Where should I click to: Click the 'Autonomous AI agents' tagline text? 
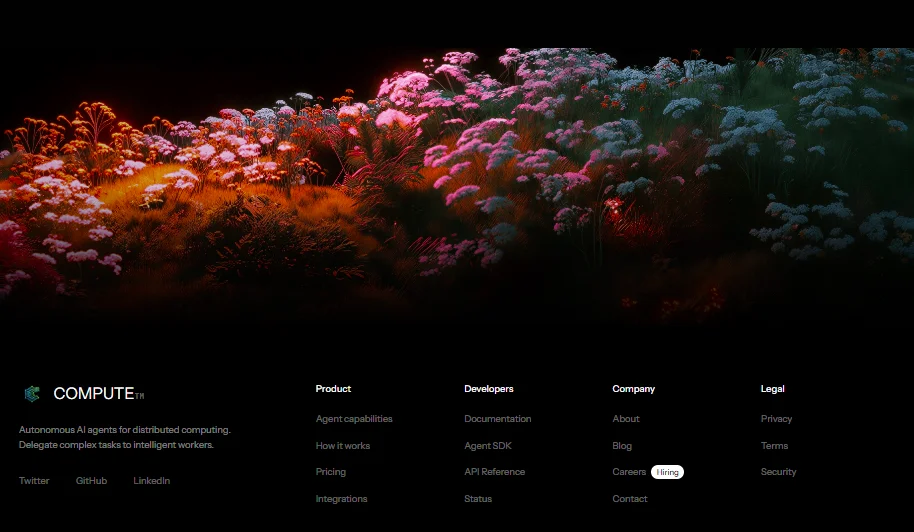tap(125, 437)
